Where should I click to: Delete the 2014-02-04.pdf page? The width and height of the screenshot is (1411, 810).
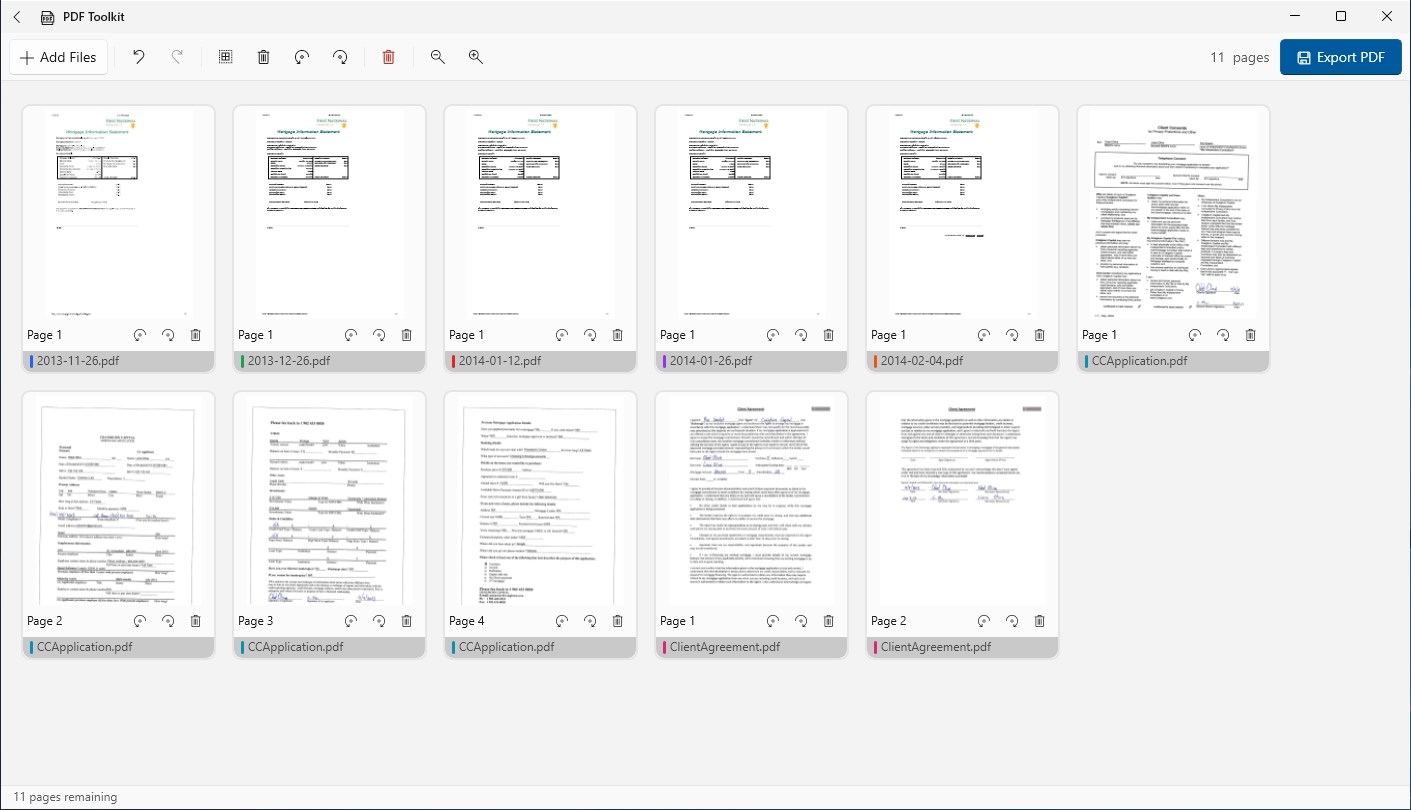click(x=1040, y=335)
